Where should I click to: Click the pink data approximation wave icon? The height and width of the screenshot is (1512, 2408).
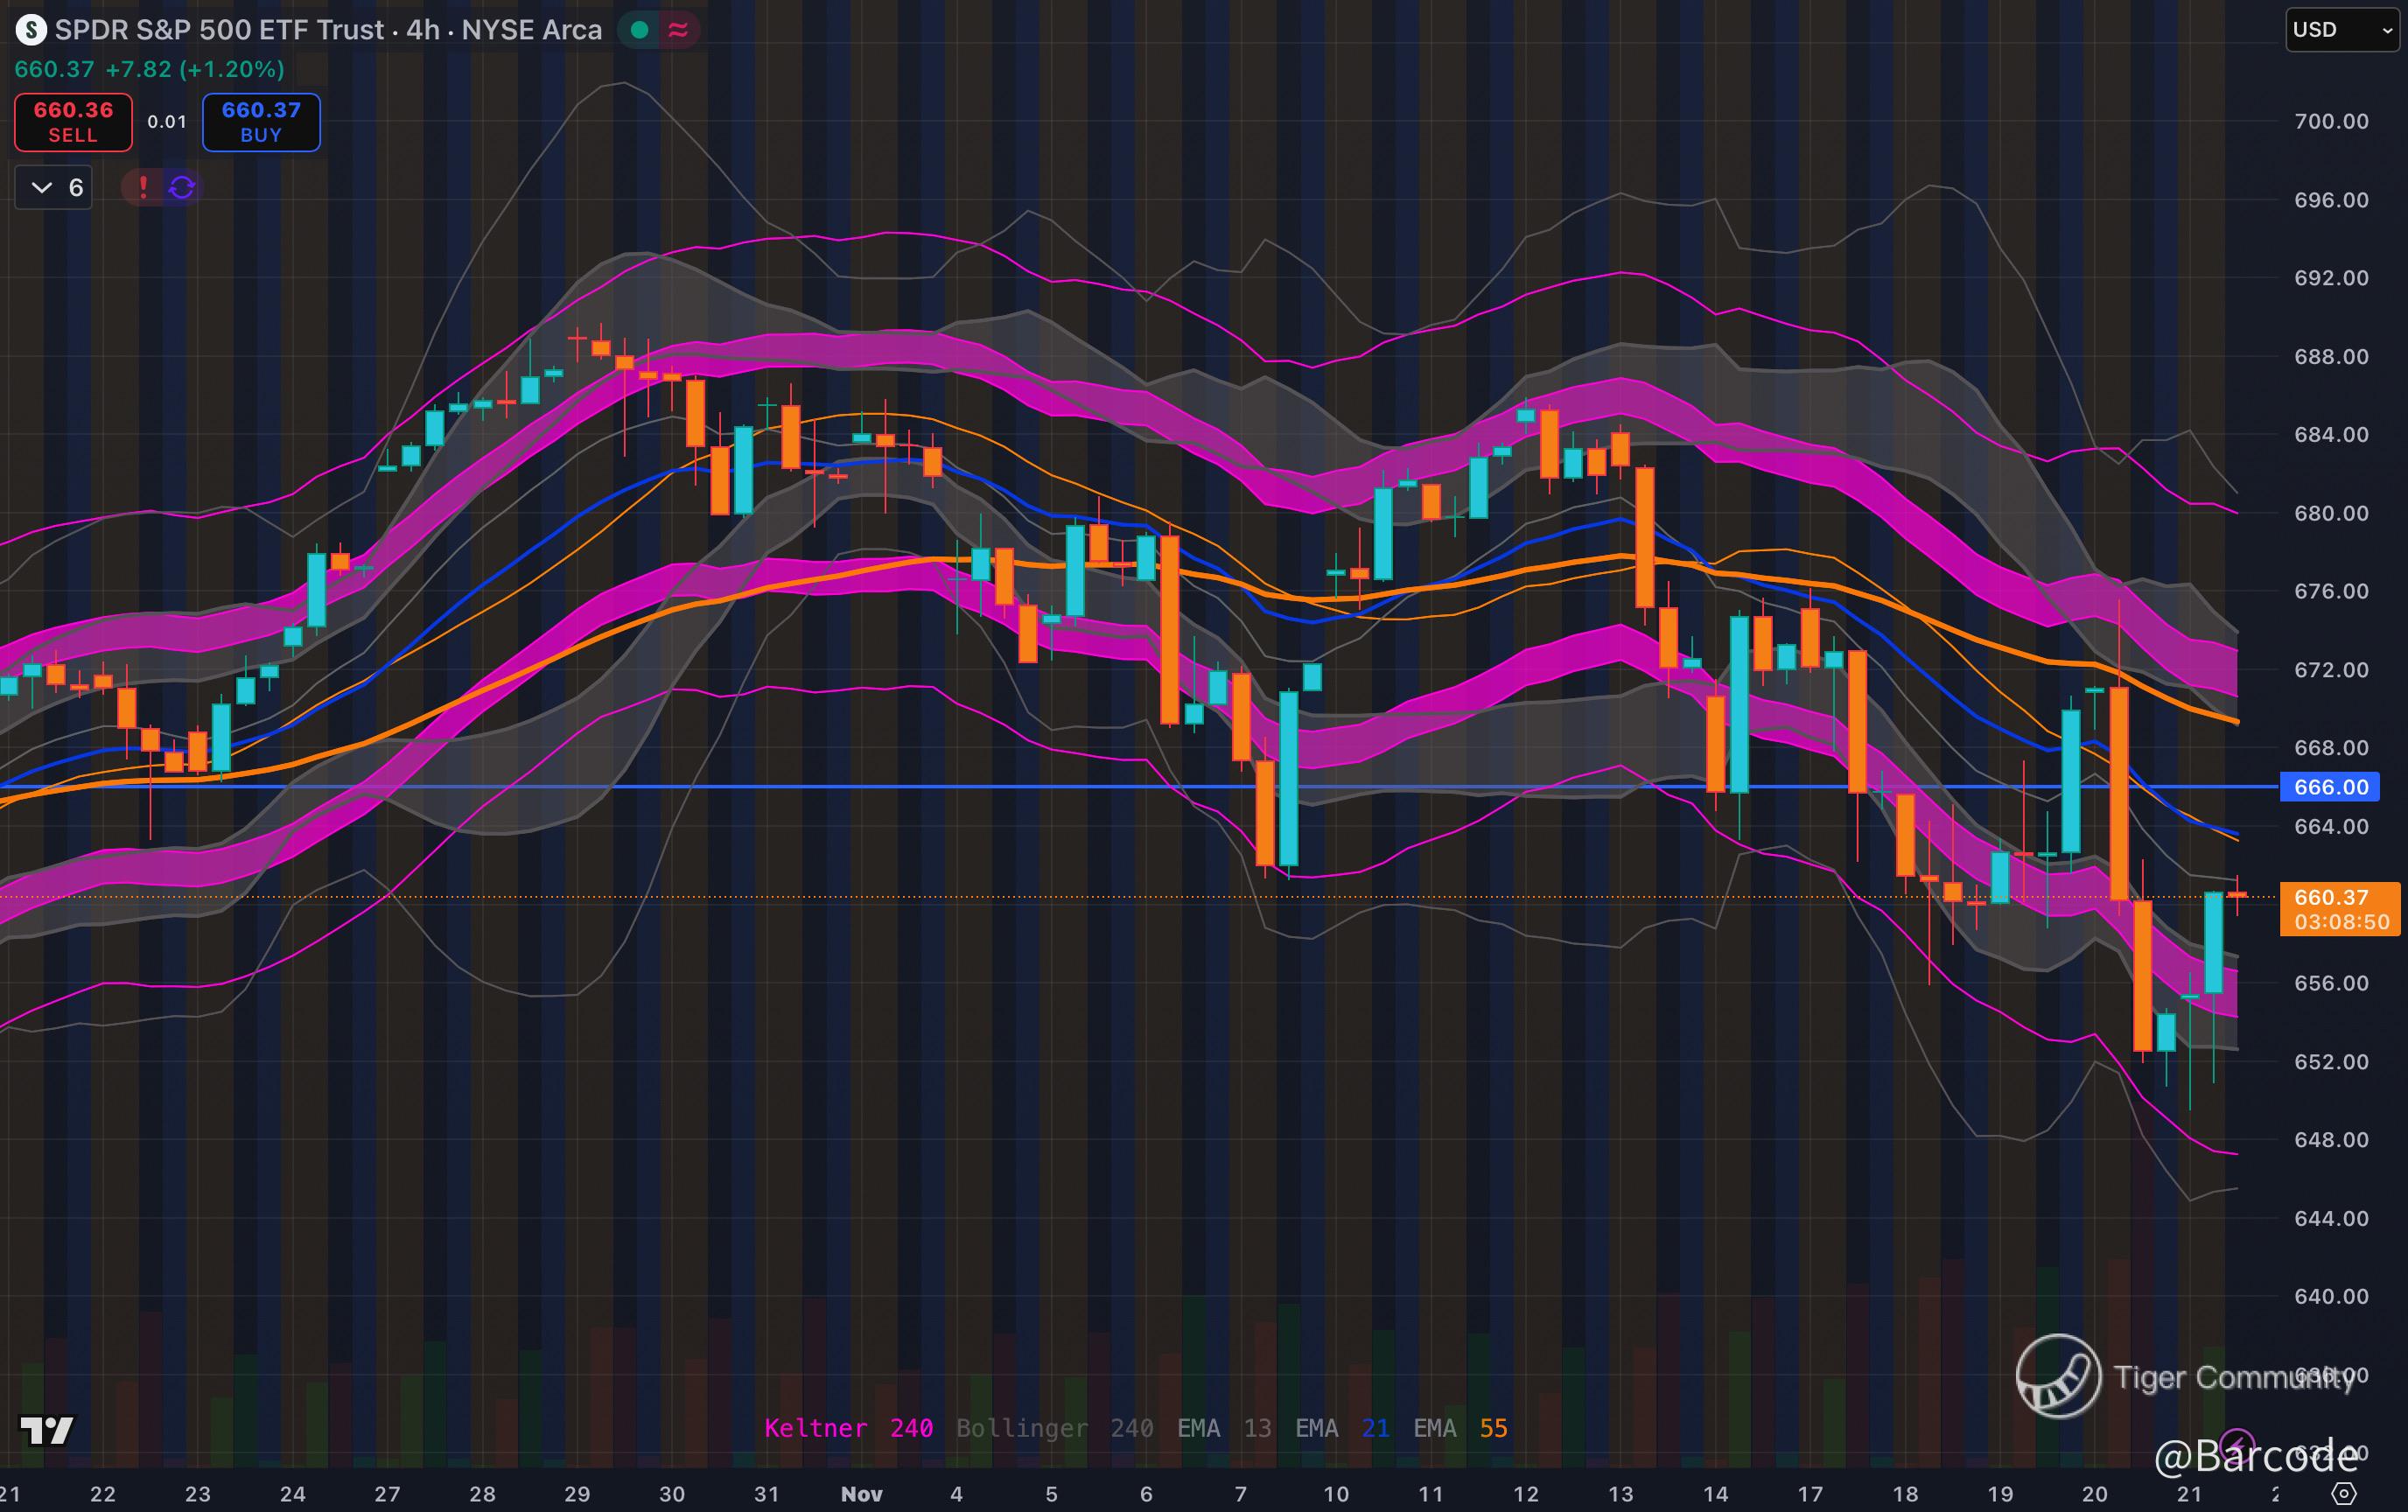click(x=678, y=30)
